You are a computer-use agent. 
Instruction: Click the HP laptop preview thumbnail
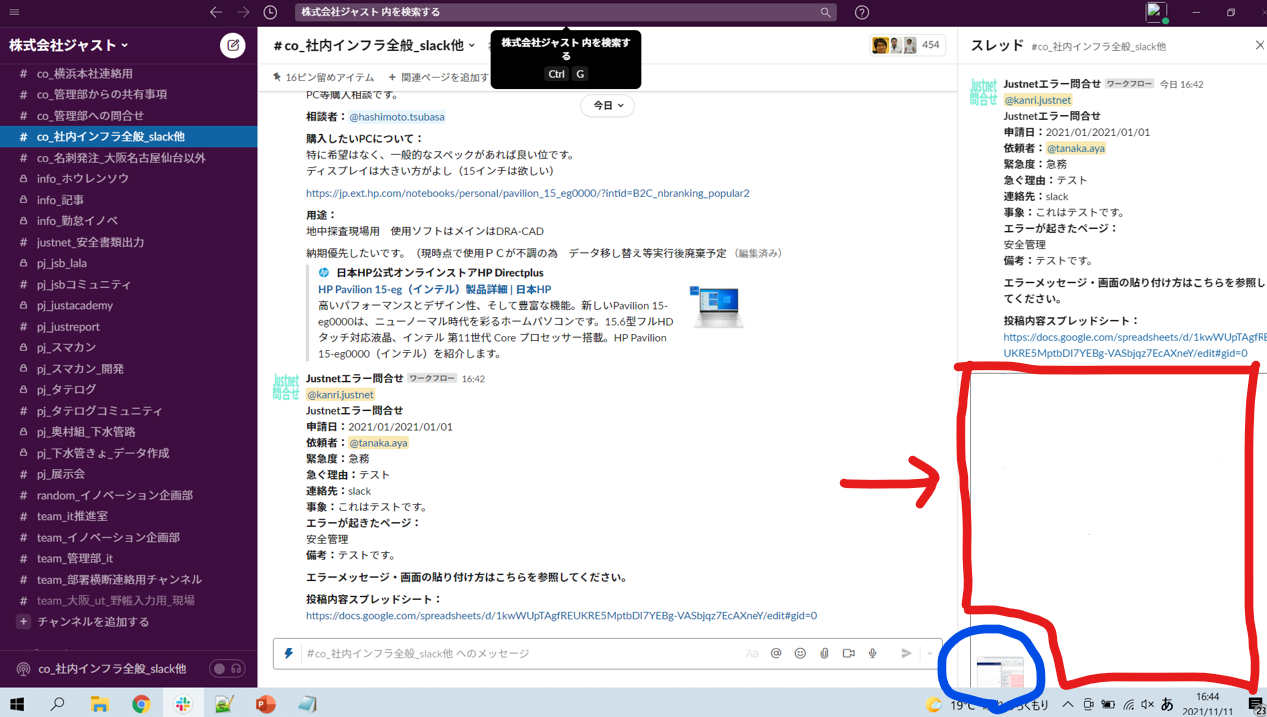coord(716,306)
